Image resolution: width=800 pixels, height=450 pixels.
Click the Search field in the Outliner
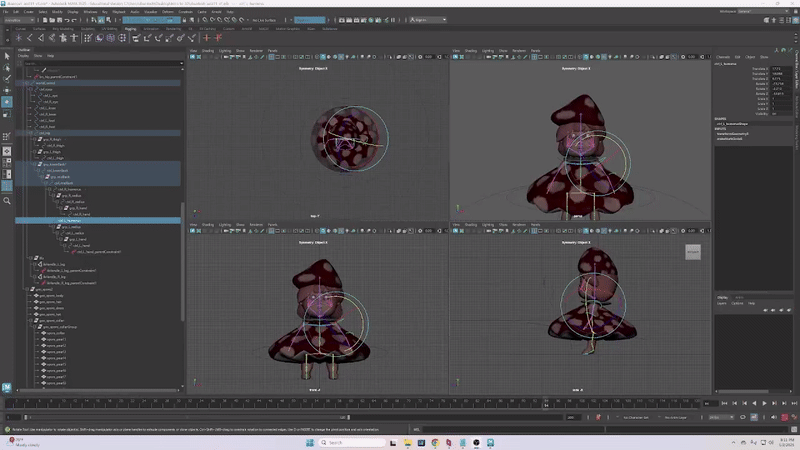[x=100, y=62]
